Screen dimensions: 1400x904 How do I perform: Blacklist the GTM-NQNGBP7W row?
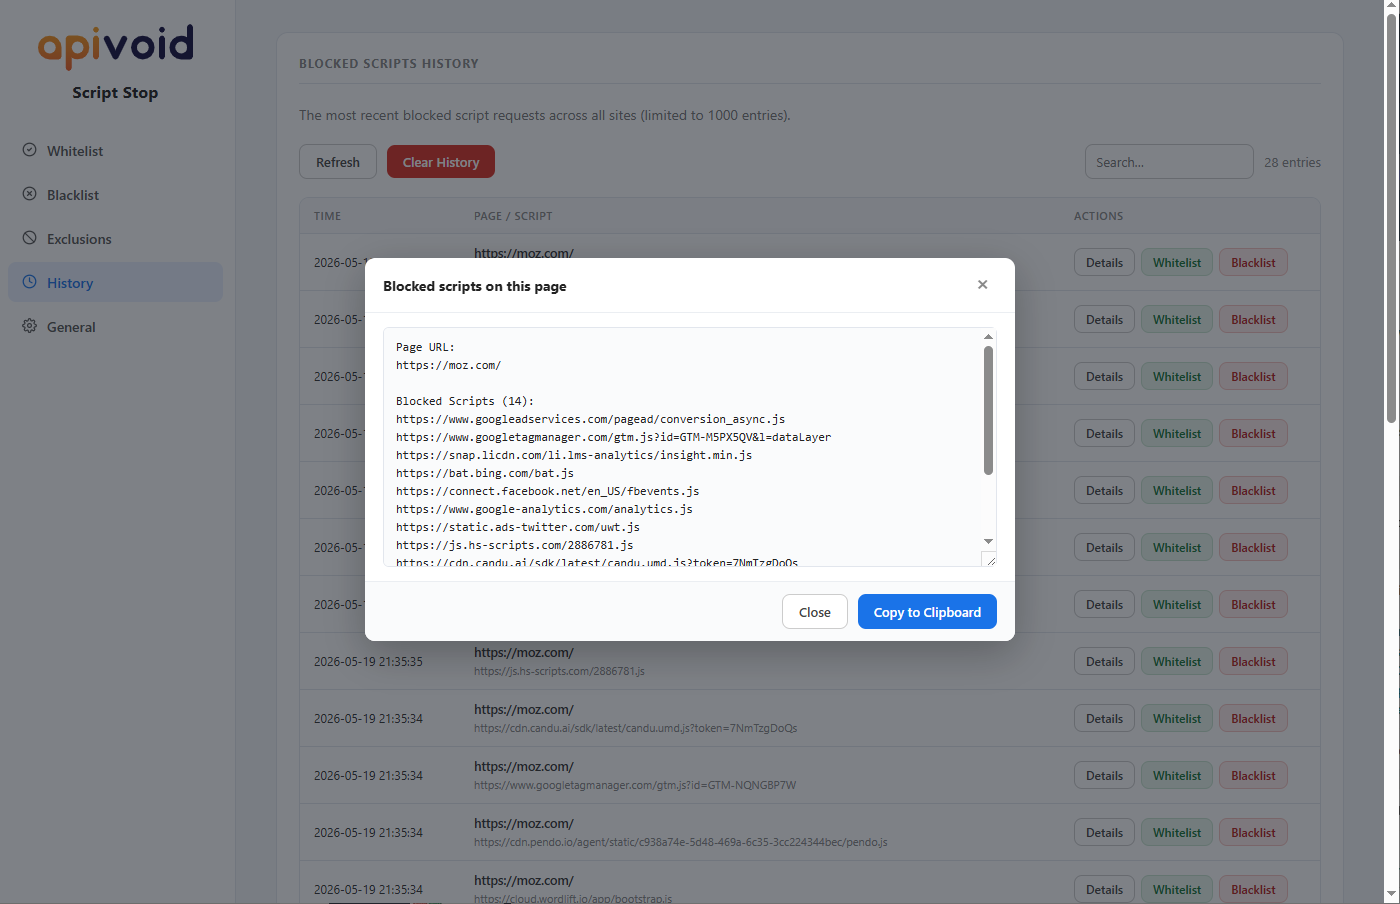1253,776
